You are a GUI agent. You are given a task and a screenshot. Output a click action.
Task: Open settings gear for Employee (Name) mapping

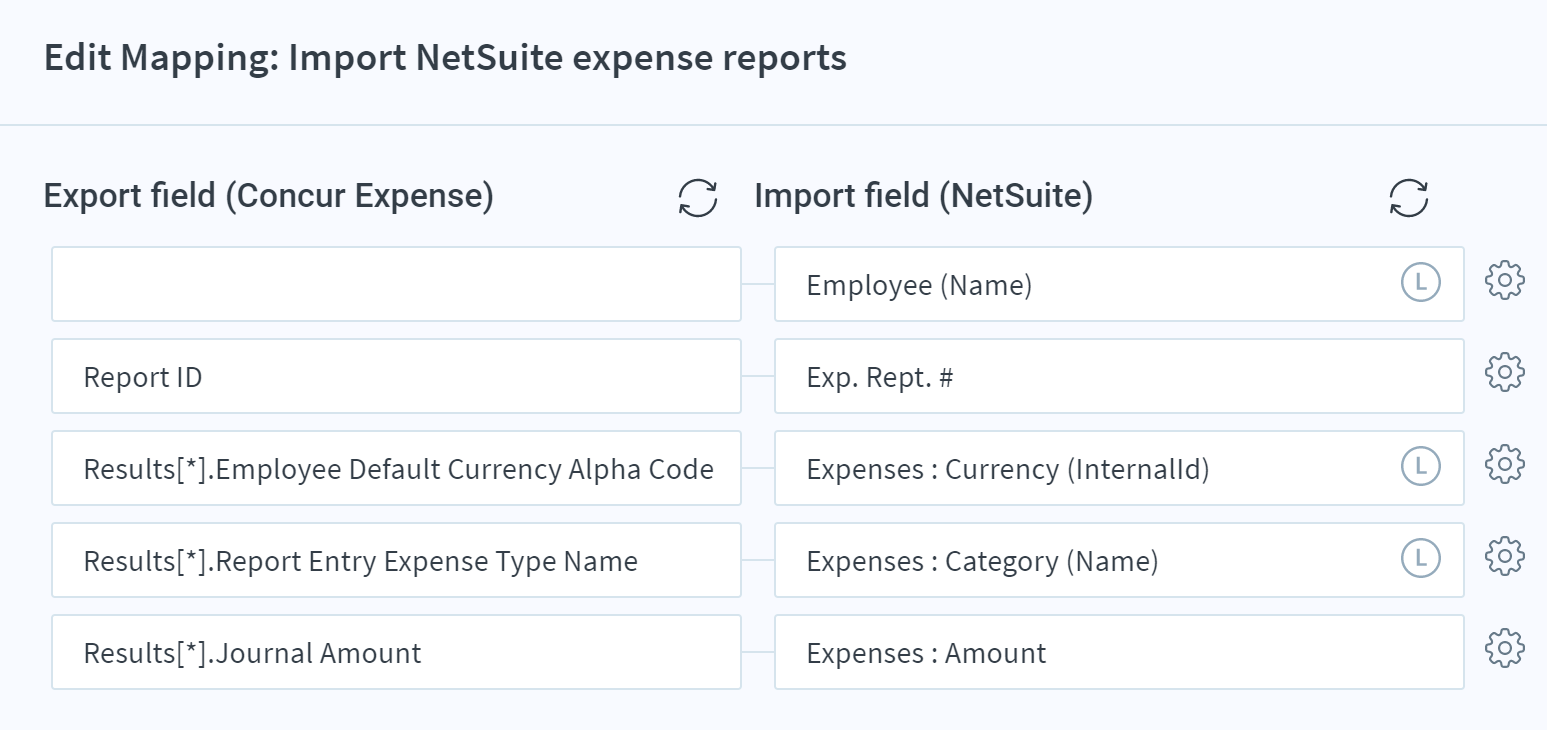click(x=1505, y=281)
